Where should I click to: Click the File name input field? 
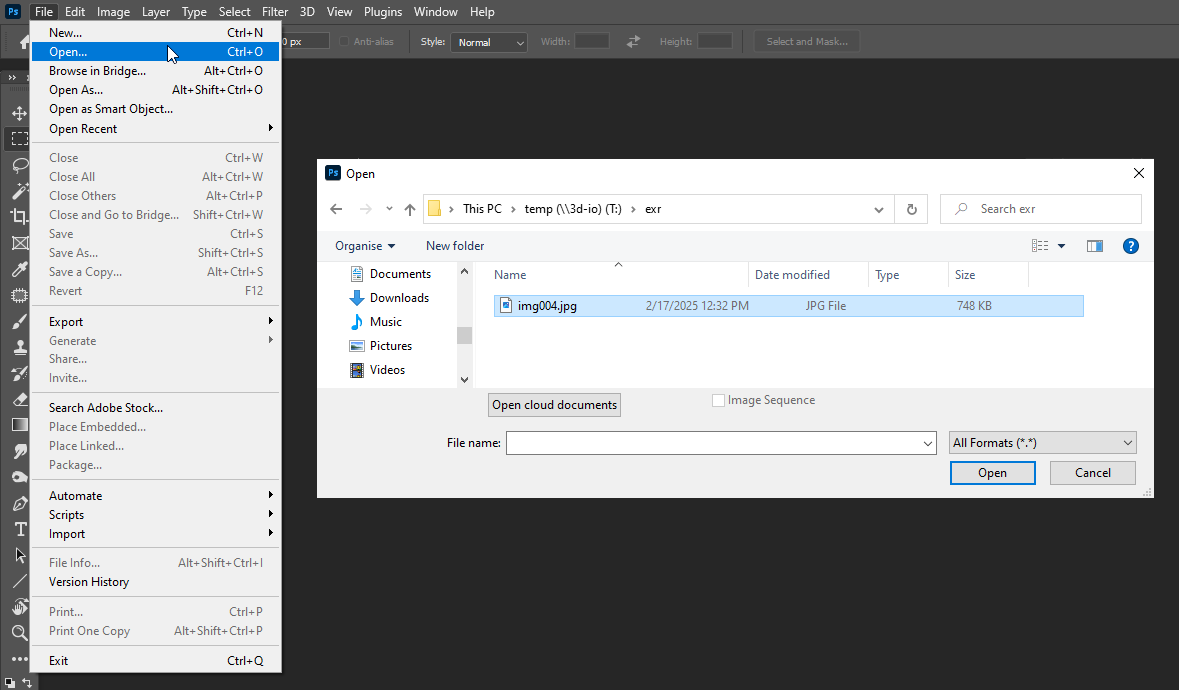[713, 443]
